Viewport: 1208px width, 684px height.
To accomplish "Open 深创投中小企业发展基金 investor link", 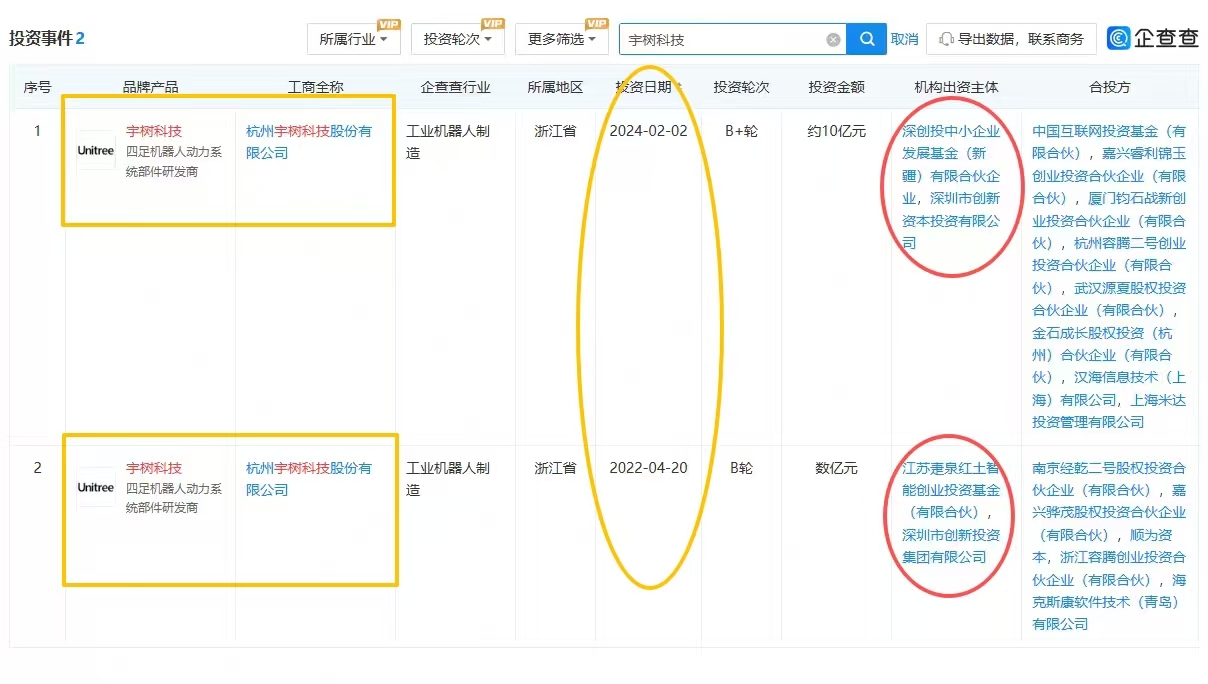I will 951,164.
